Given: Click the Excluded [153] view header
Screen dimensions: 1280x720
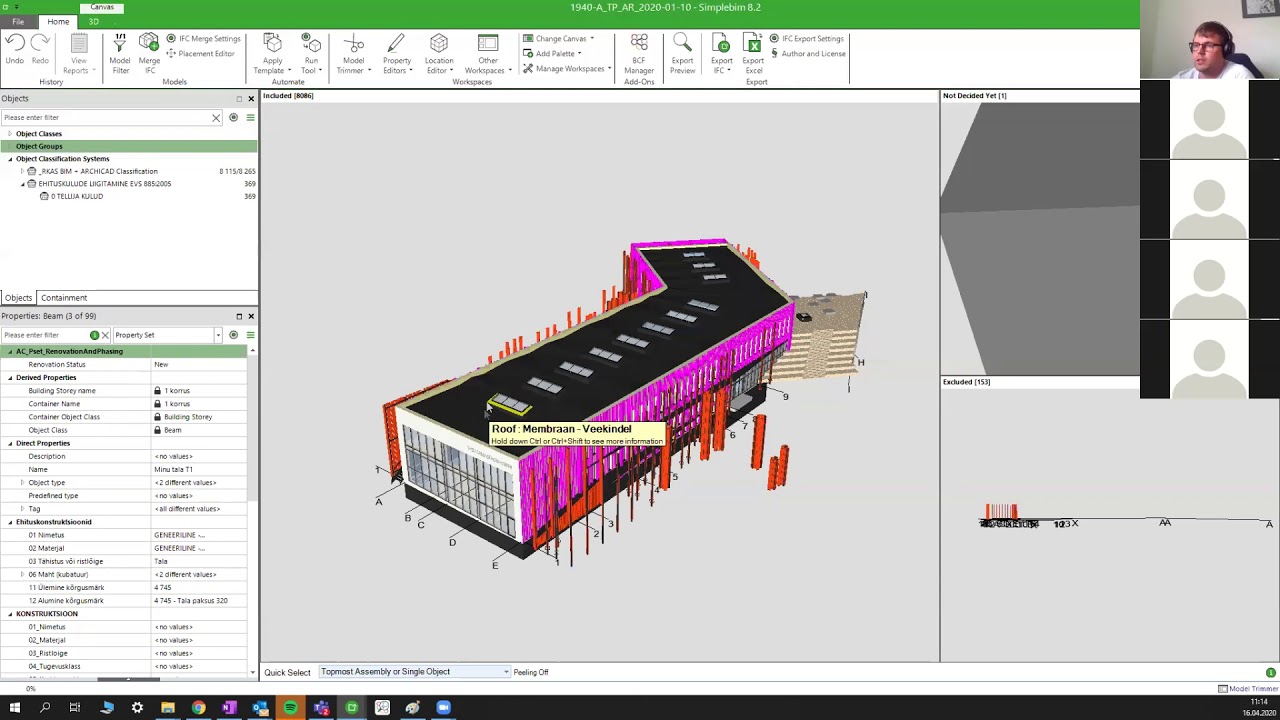Looking at the screenshot, I should (966, 382).
